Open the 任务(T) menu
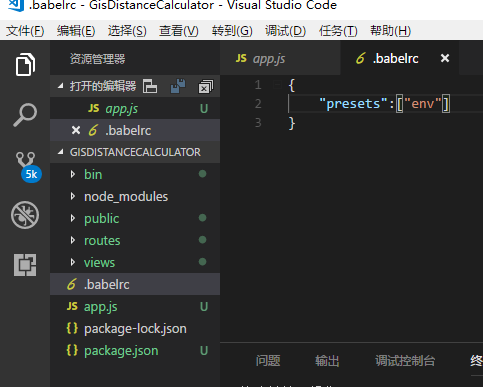Screen dimensions: 483x387 [338, 31]
